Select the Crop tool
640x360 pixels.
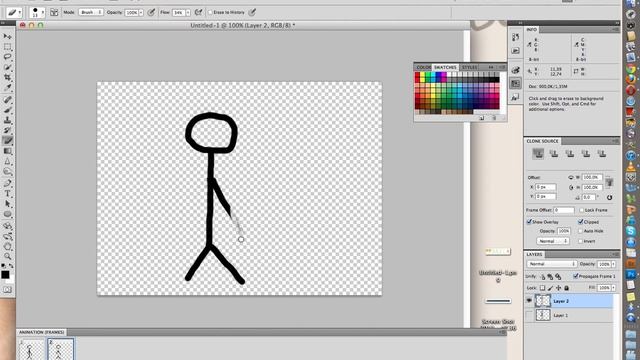7,78
